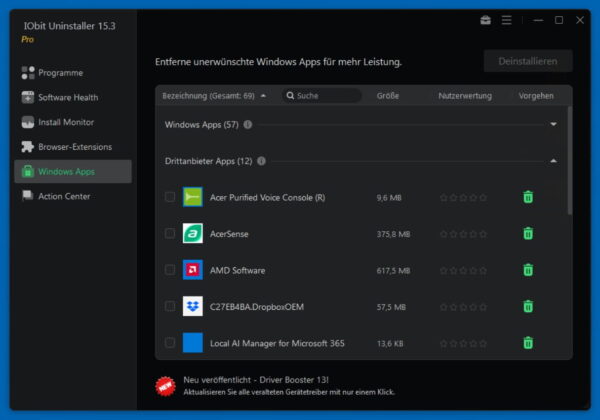Select the Windows Apps section

point(73,171)
